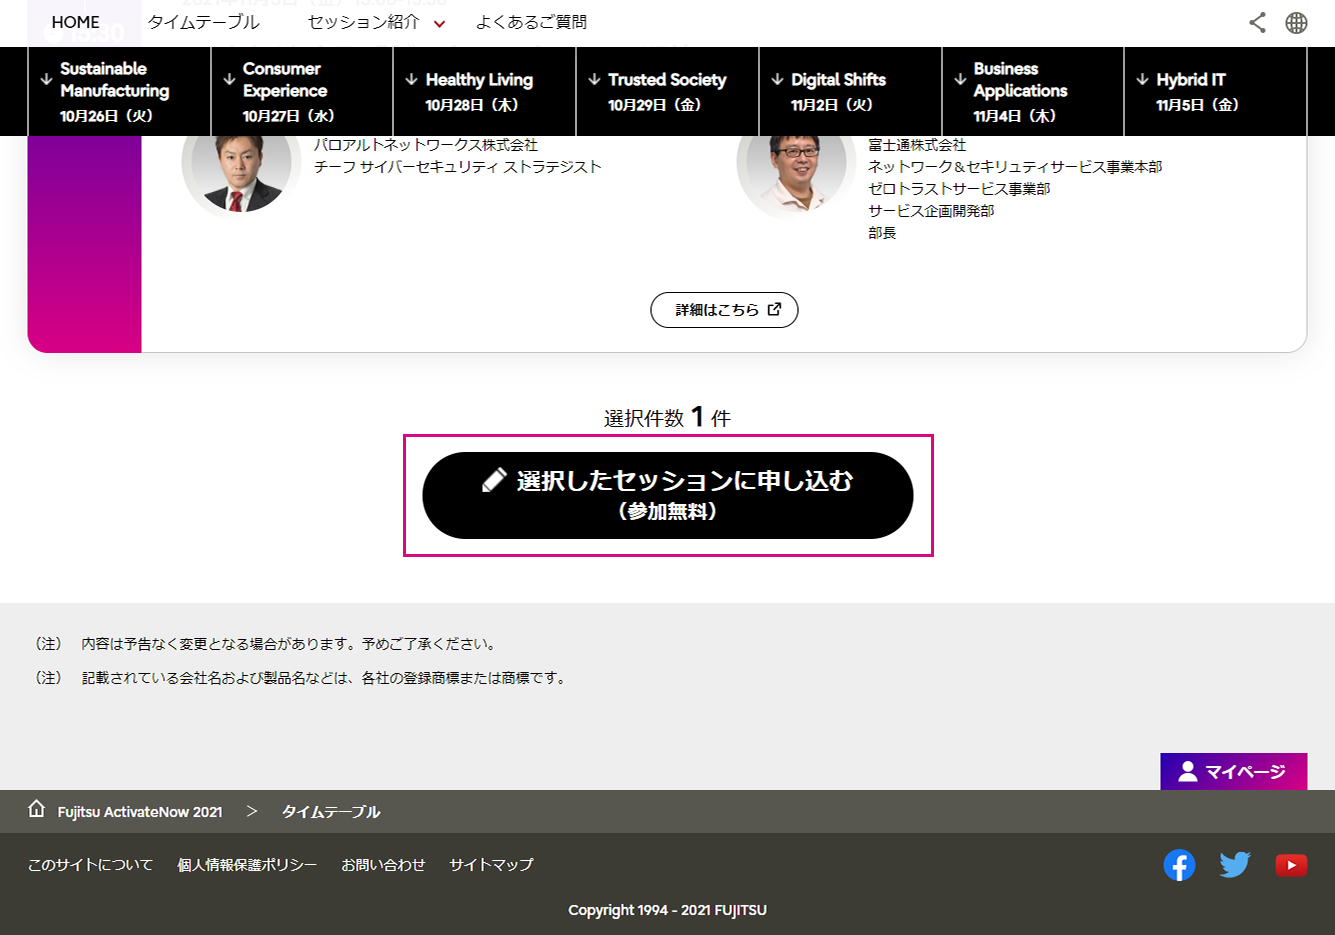Screen dimensions: 1335x935
Task: Open よくあるご質問 in the top menu
Action: [x=531, y=22]
